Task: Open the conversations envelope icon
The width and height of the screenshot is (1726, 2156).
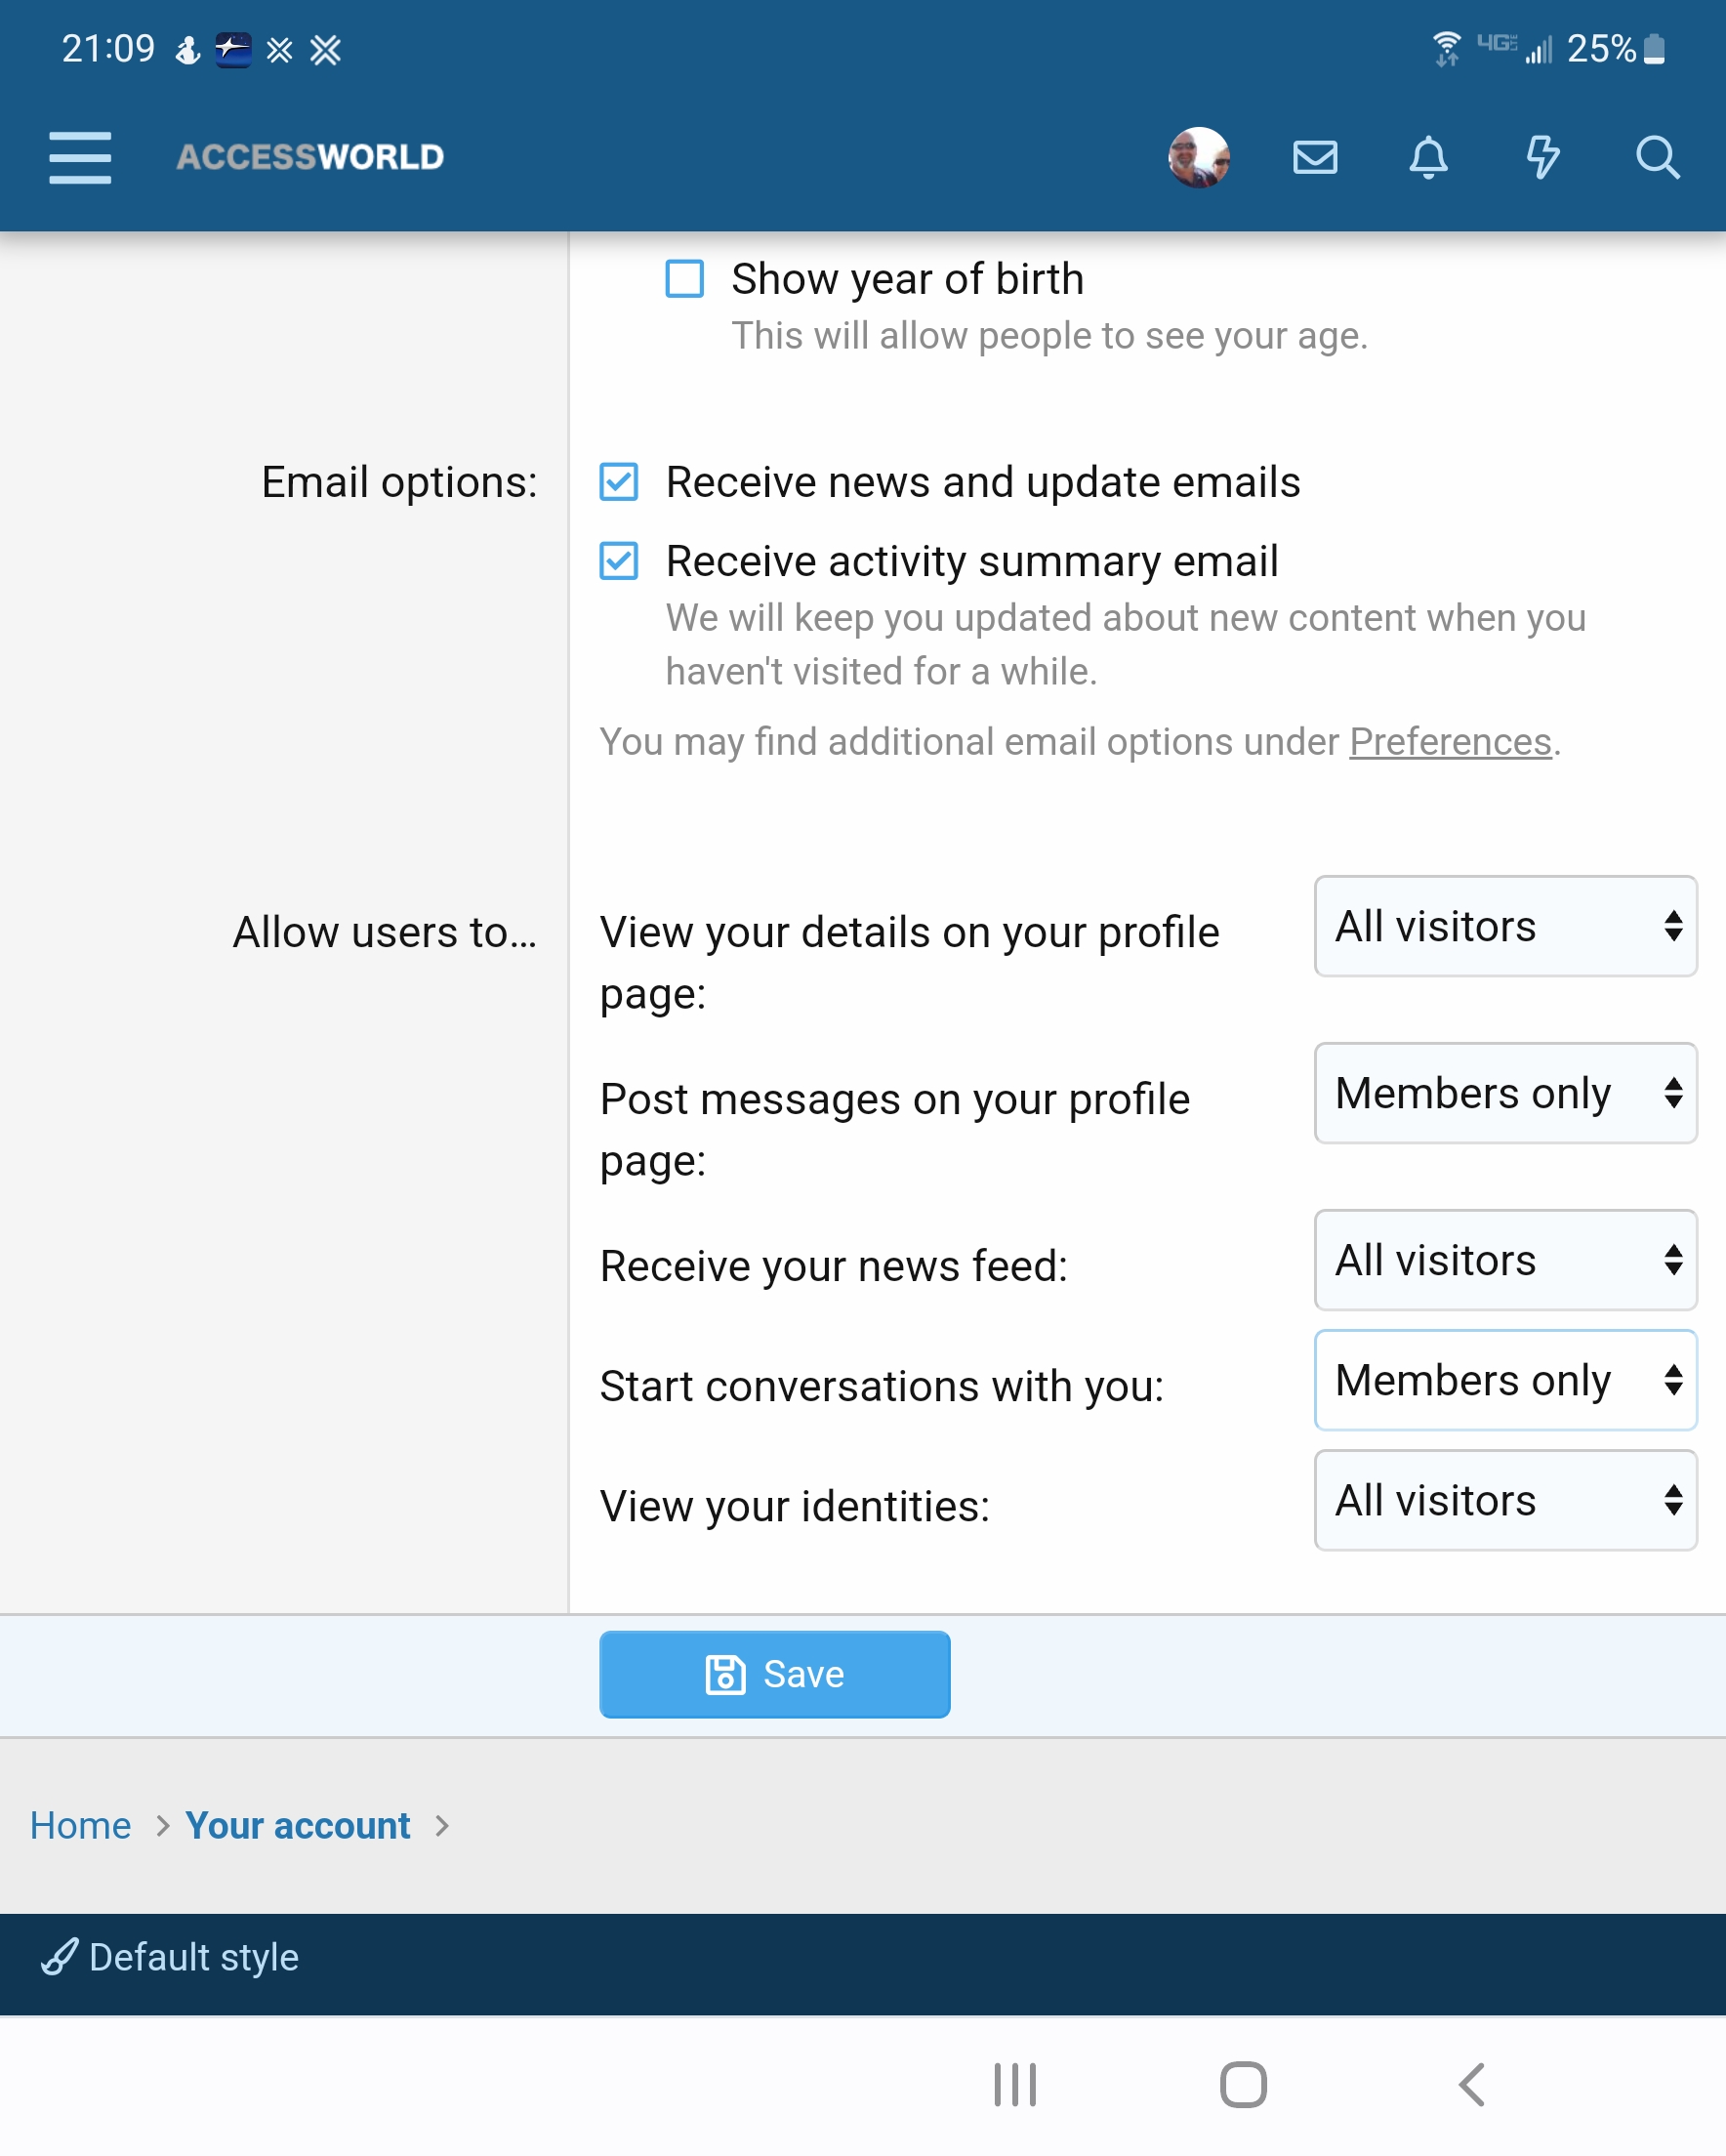Action: tap(1314, 157)
